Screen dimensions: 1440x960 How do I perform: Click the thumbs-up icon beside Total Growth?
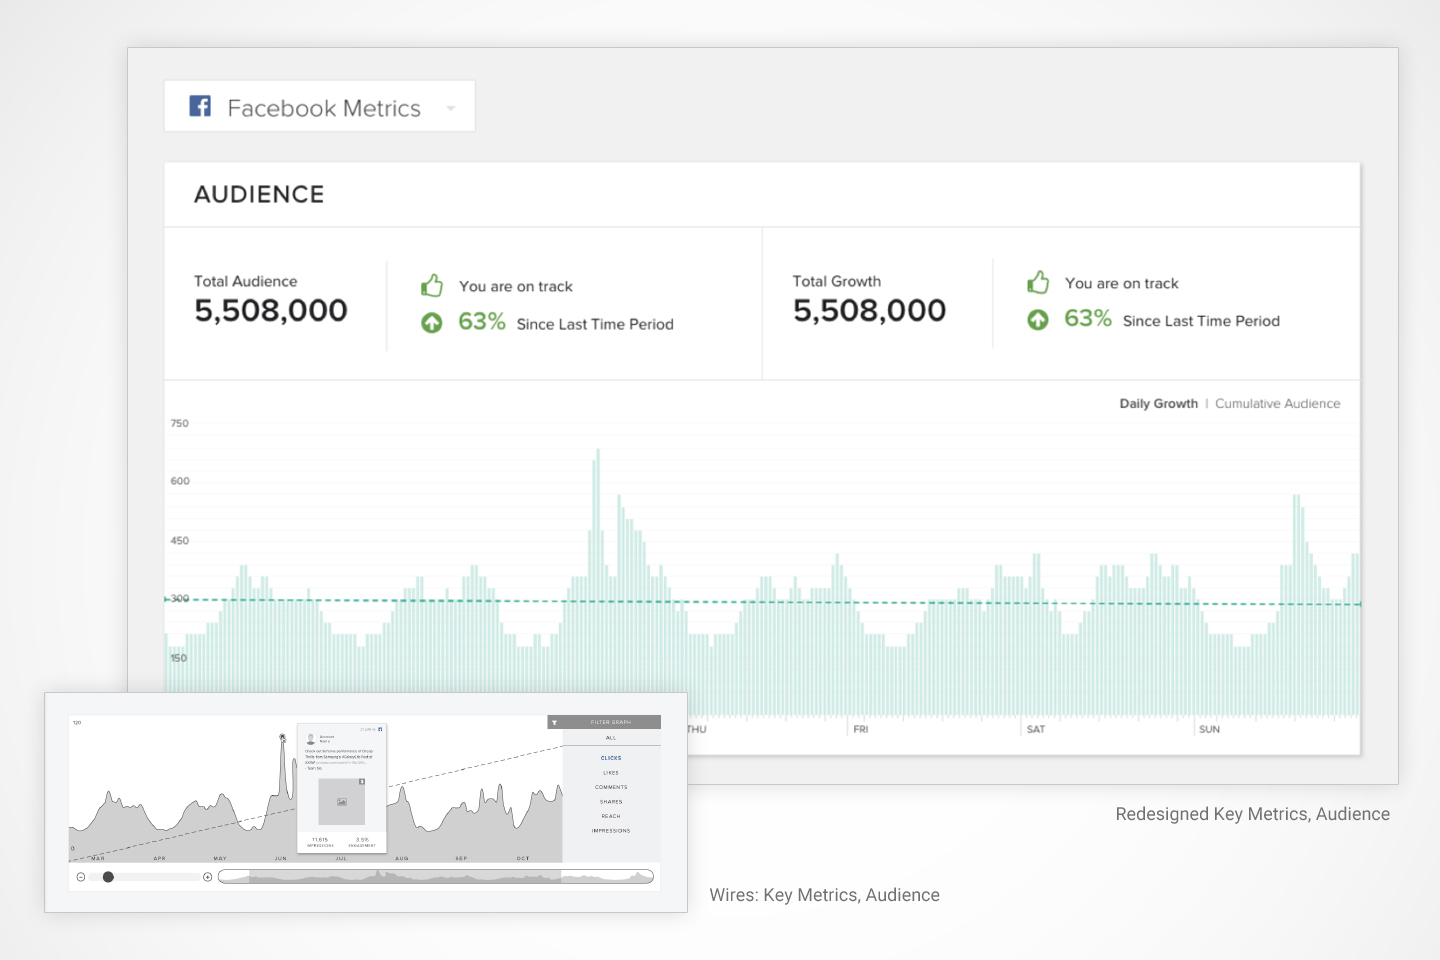1038,282
